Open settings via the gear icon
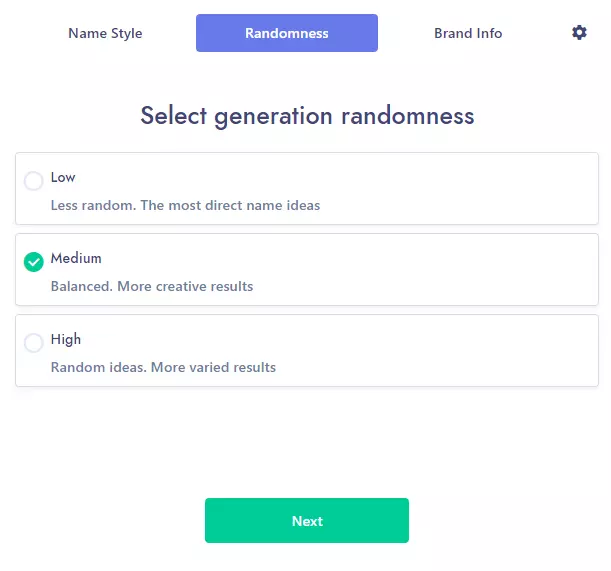The height and width of the screenshot is (571, 611). [579, 33]
